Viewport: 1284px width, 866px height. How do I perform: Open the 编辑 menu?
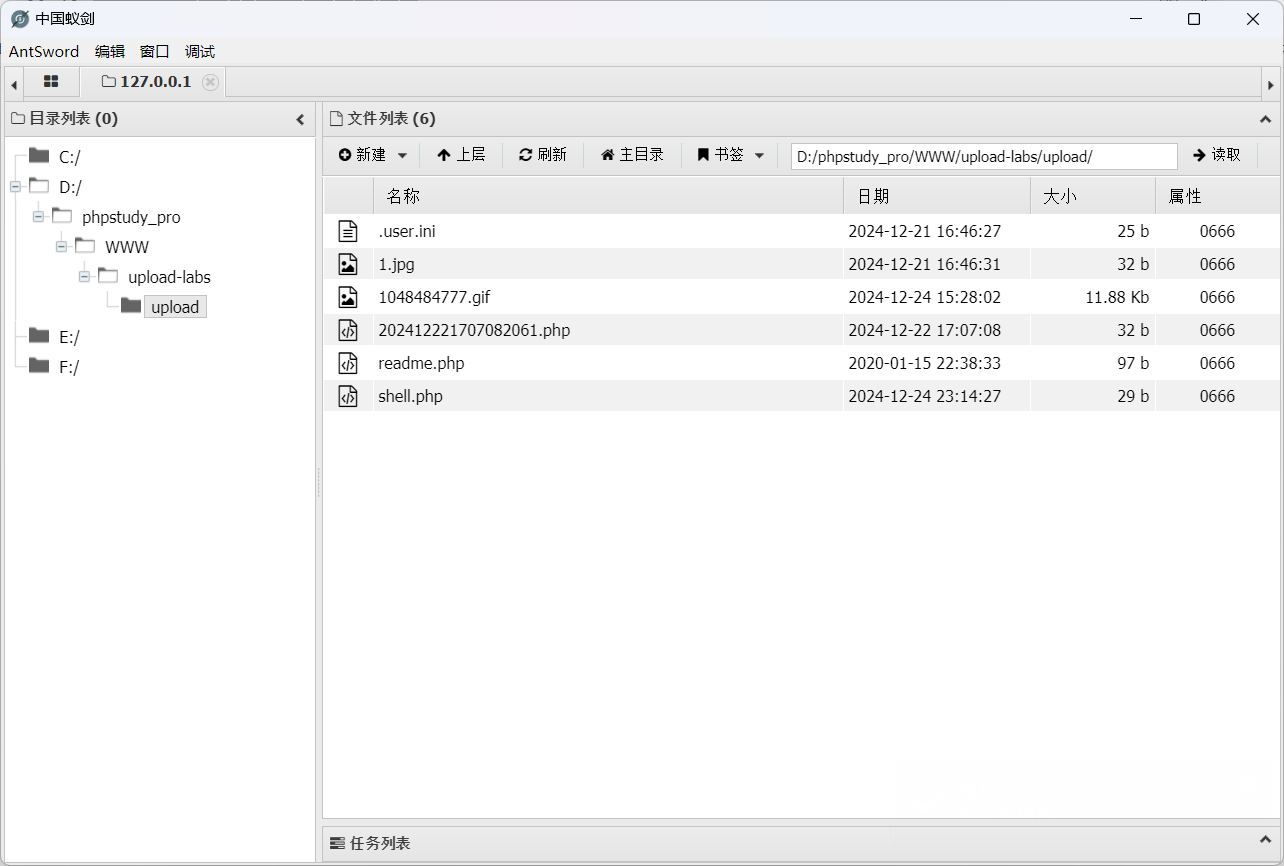click(110, 52)
